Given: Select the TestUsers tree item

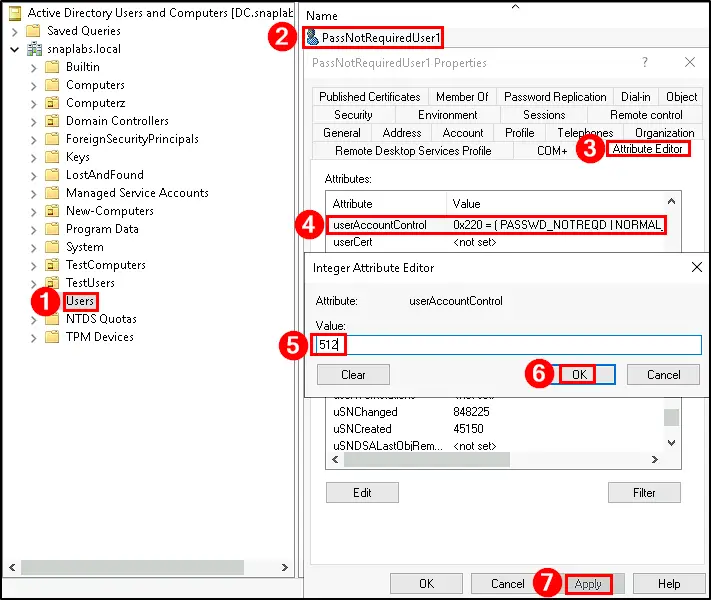Looking at the screenshot, I should (90, 283).
